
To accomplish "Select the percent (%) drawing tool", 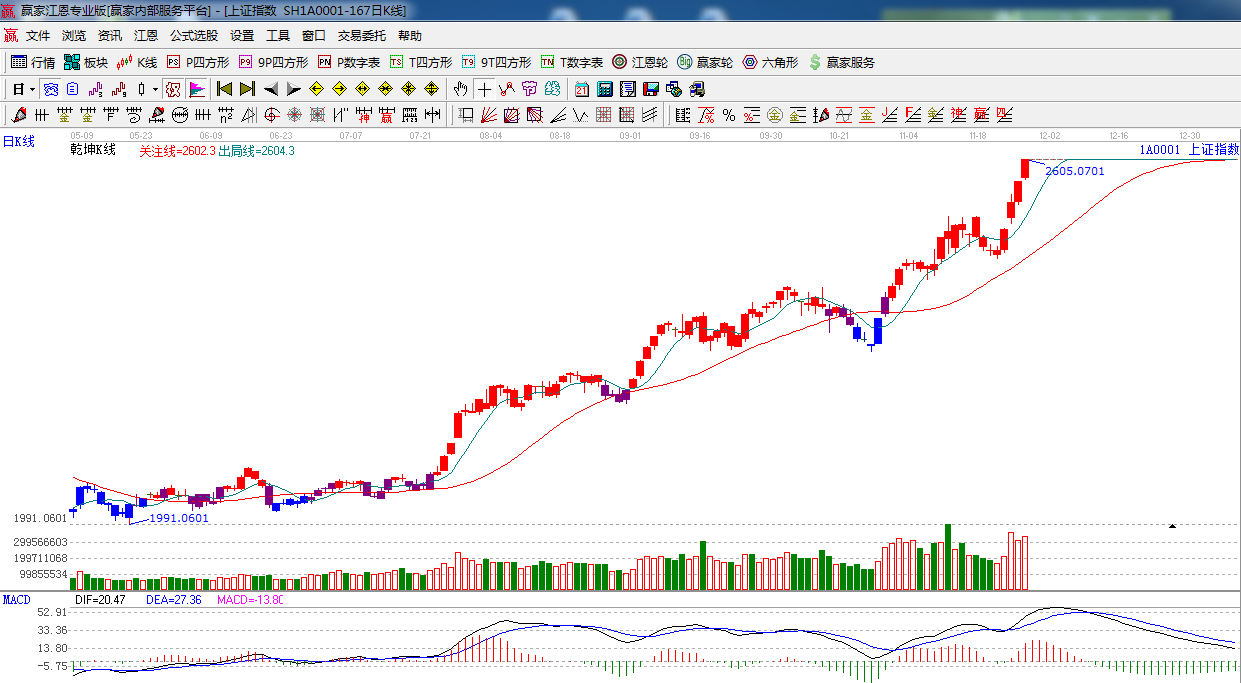I will 728,115.
